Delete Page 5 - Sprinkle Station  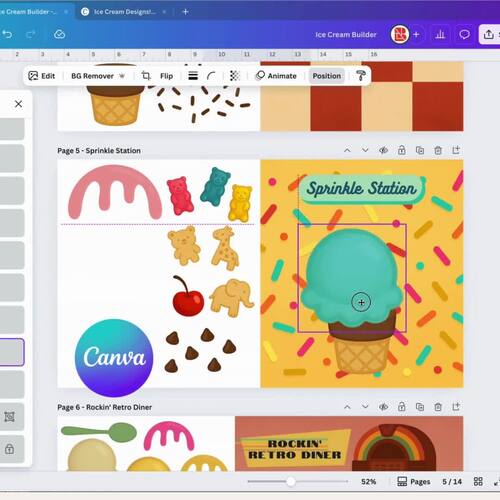point(438,150)
